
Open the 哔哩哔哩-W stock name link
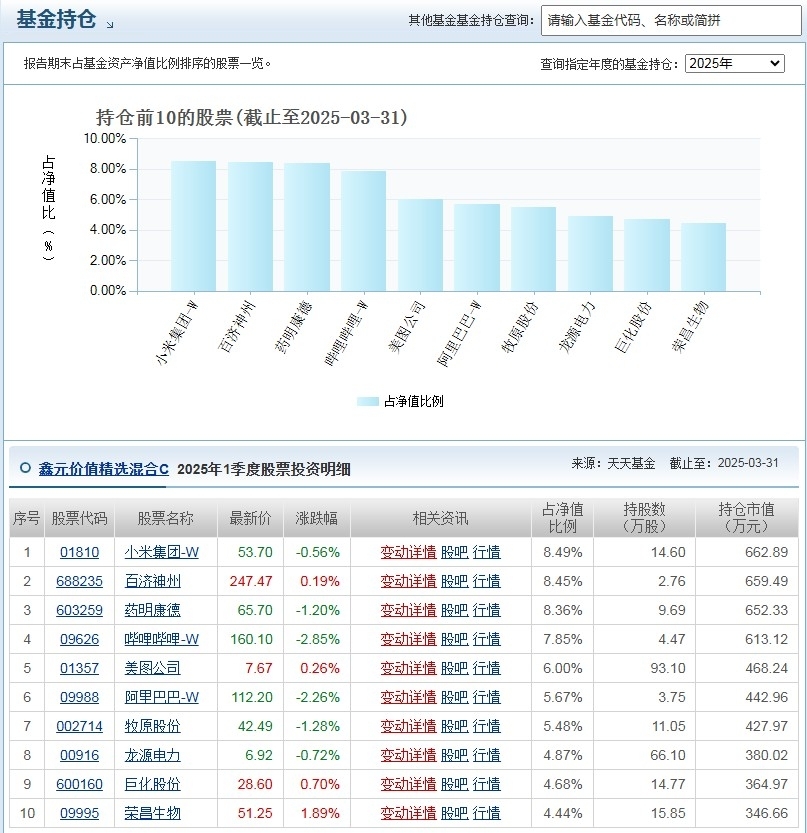tap(162, 640)
